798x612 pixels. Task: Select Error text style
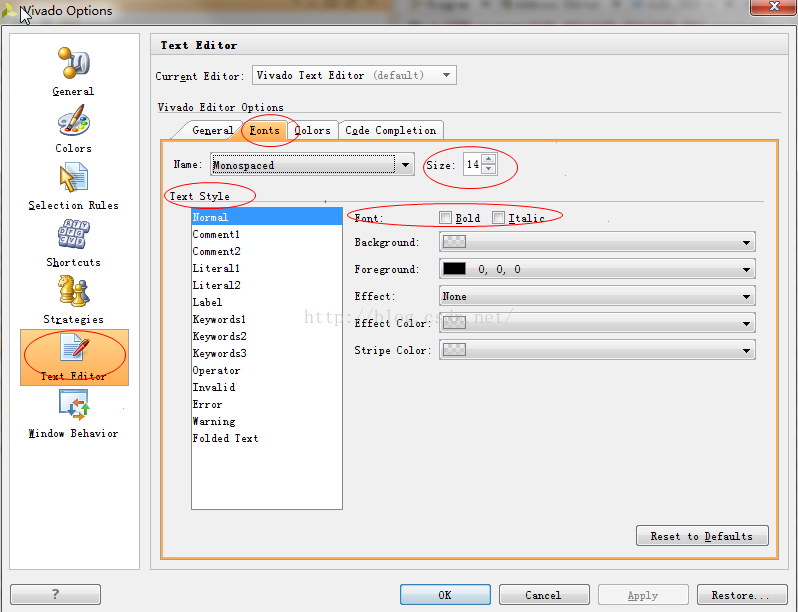click(267, 404)
